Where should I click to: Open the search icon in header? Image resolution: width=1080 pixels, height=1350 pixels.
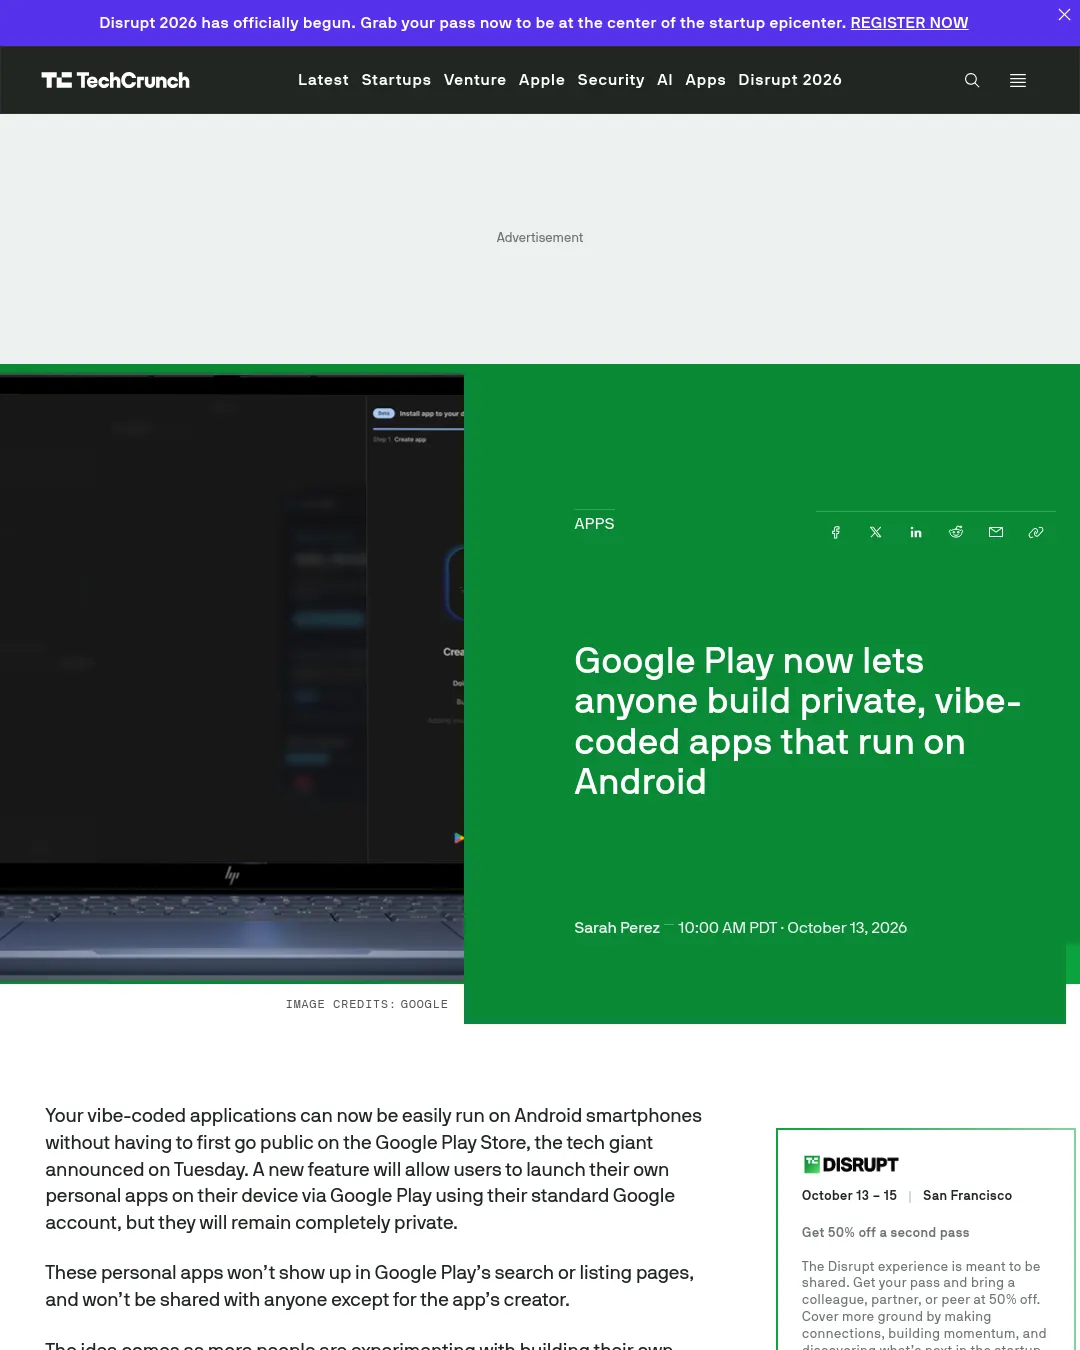click(x=972, y=80)
